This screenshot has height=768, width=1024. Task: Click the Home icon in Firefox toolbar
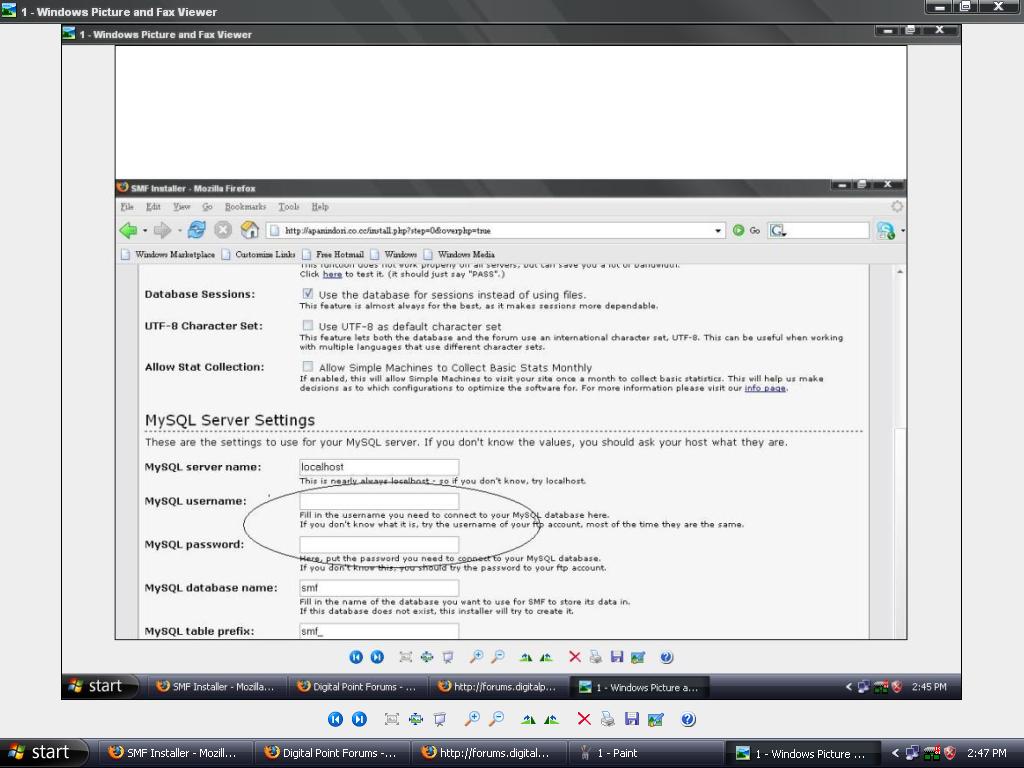coord(249,230)
